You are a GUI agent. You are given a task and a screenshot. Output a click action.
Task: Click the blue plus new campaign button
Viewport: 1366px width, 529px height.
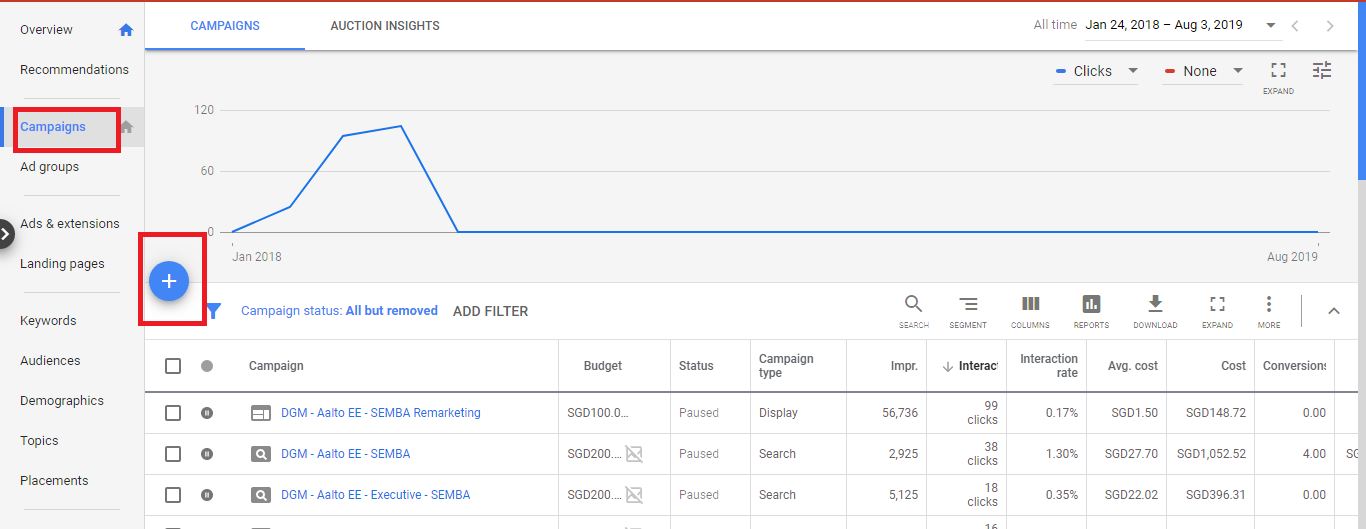(x=169, y=281)
